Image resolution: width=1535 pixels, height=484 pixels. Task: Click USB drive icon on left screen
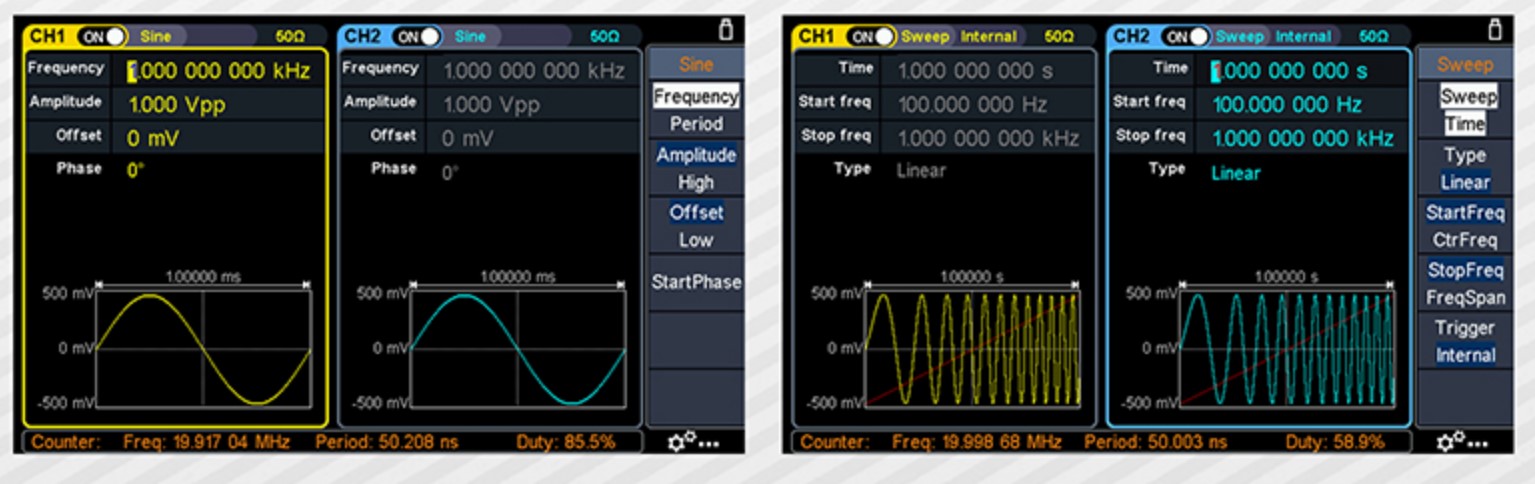pos(726,30)
